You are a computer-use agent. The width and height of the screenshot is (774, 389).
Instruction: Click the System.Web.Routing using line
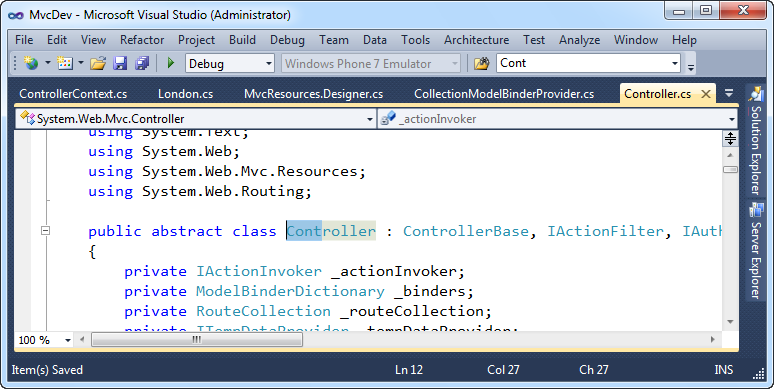pyautogui.click(x=200, y=191)
